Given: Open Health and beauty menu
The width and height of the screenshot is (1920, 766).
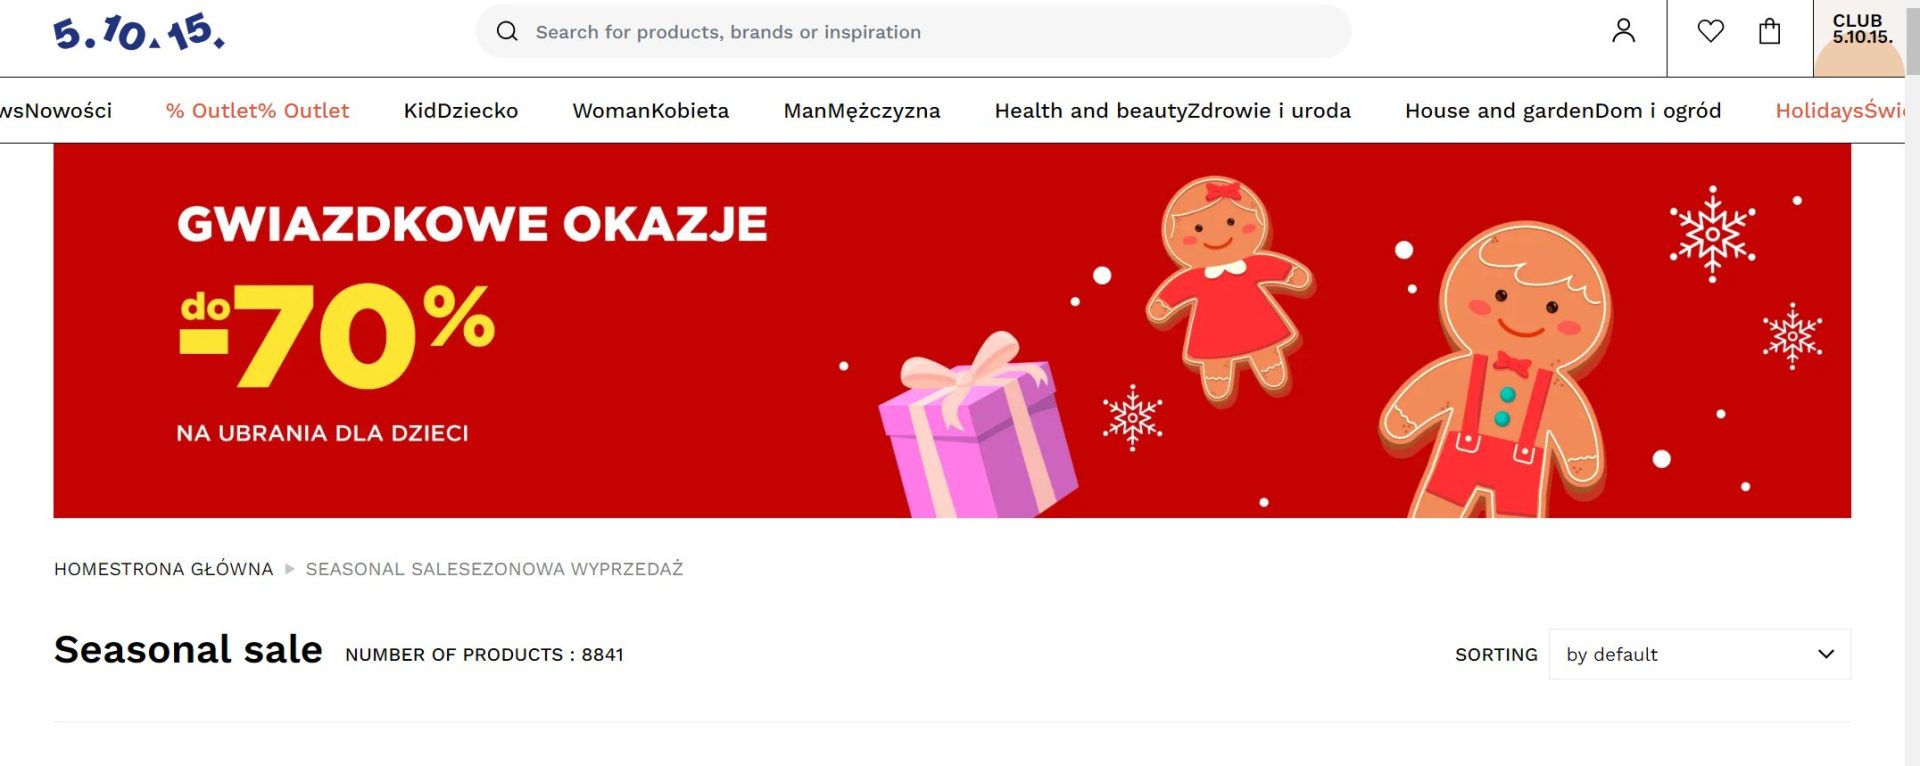Looking at the screenshot, I should coord(1172,111).
